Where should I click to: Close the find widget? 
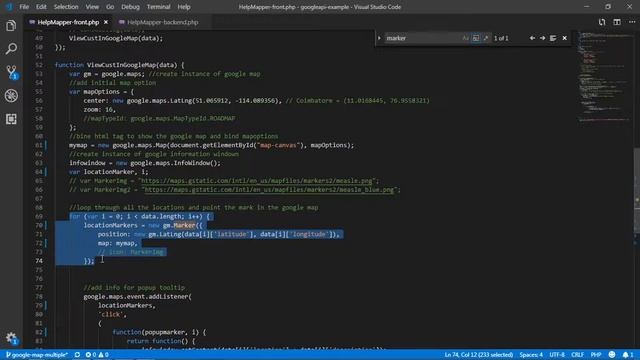[x=564, y=38]
